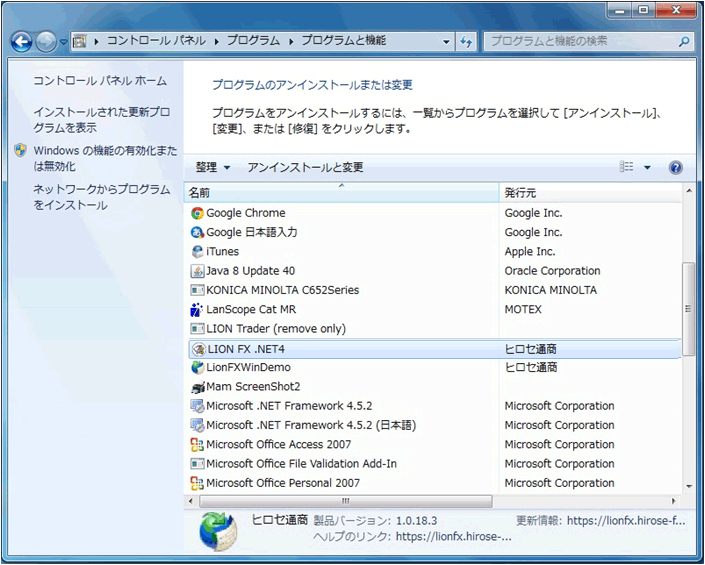The height and width of the screenshot is (565, 705).
Task: Click the 製品バージョン 1.0.18.3 value
Action: coord(416,521)
